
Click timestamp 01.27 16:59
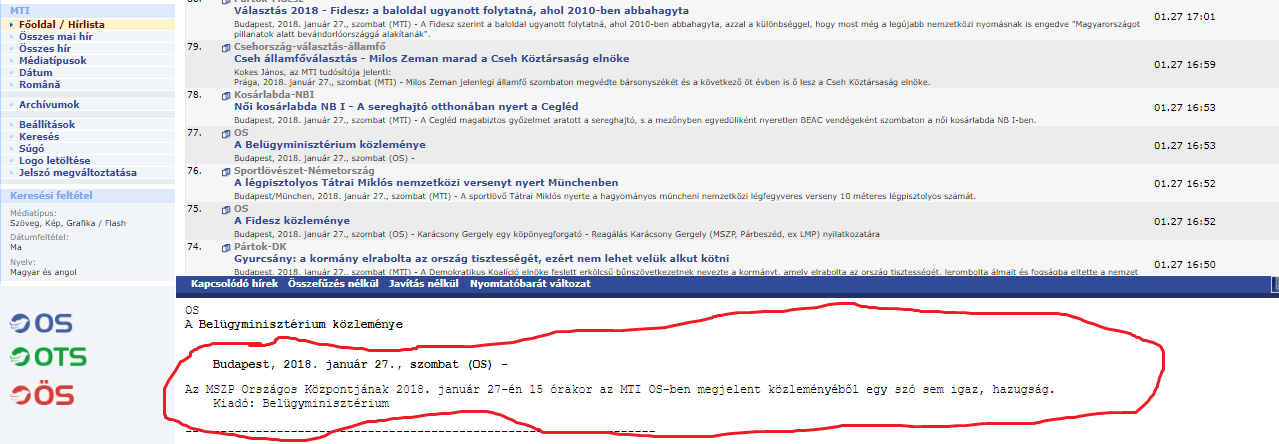point(1184,65)
